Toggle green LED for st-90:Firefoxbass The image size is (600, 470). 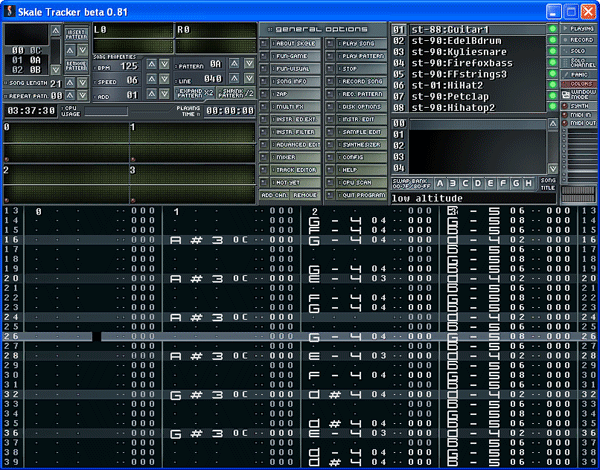(x=552, y=62)
